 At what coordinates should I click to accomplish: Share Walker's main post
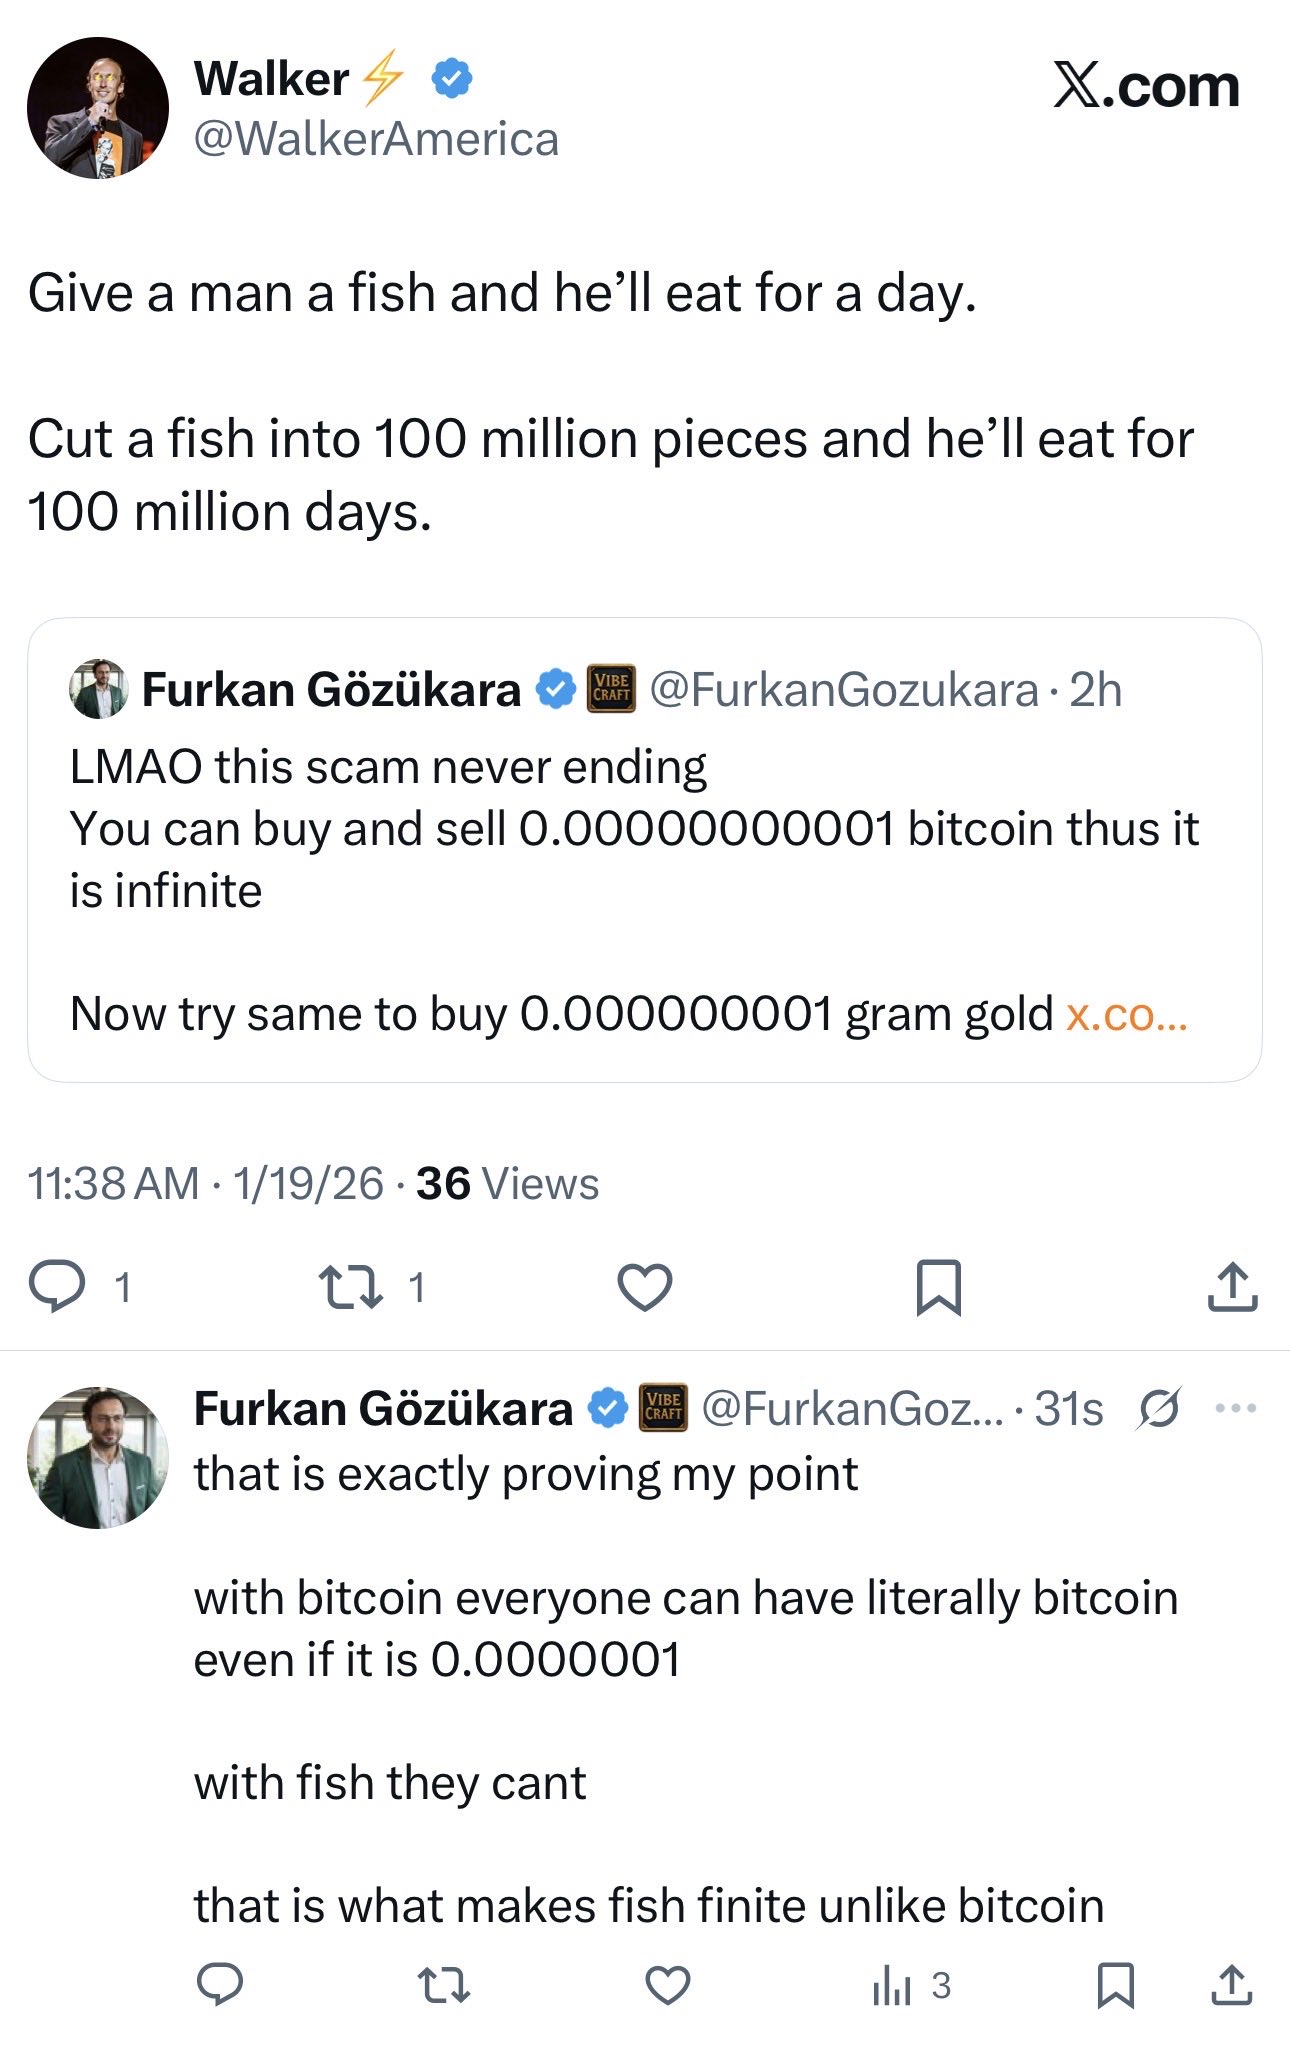(1232, 1286)
